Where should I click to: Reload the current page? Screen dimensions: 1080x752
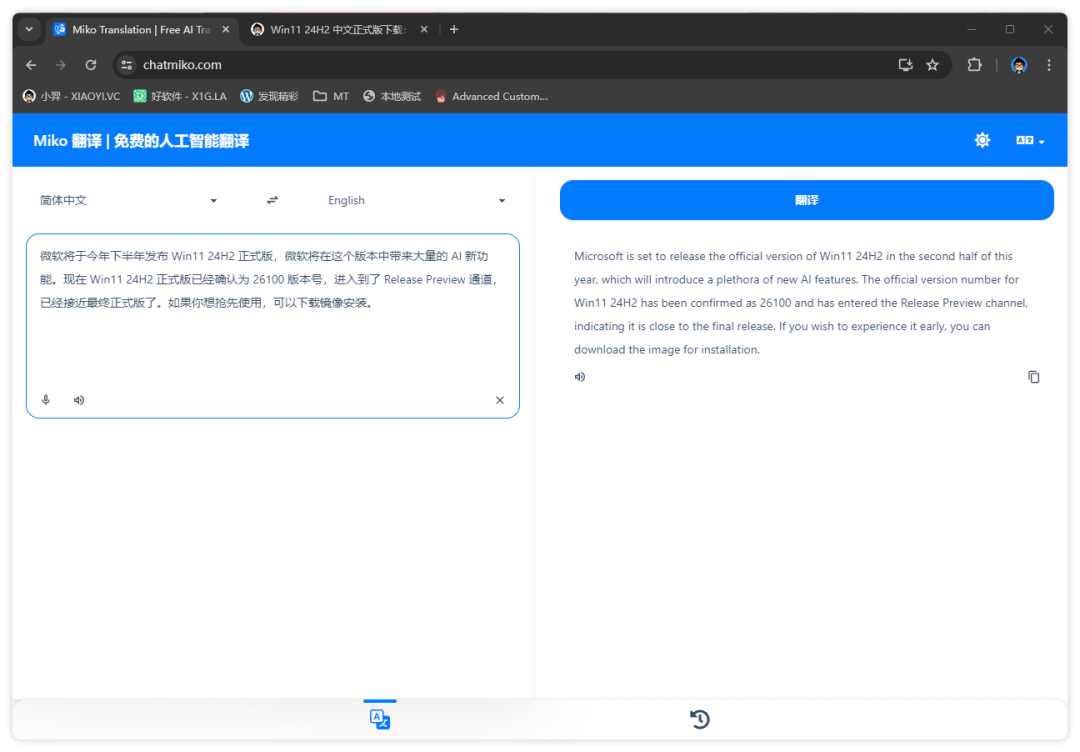tap(91, 65)
